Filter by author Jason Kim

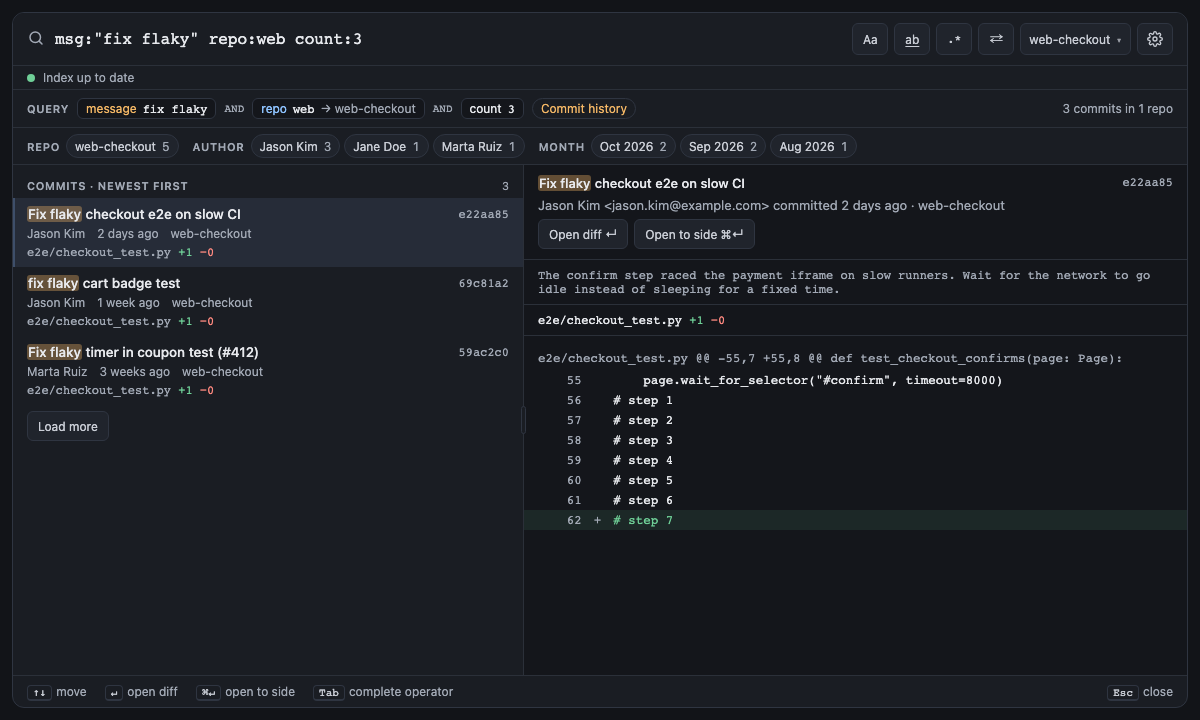click(x=295, y=147)
